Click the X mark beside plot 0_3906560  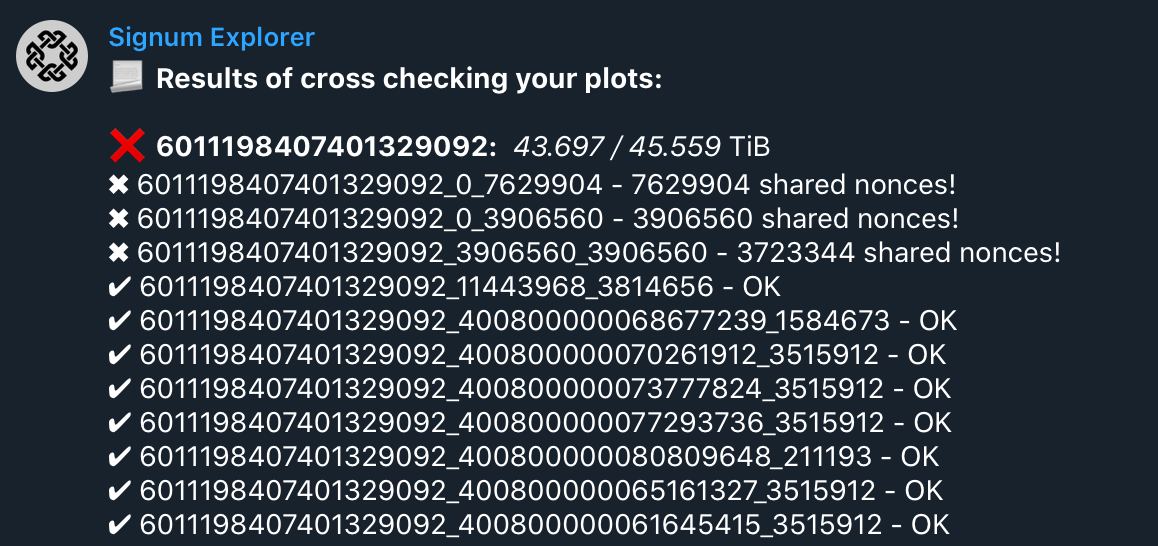(118, 219)
